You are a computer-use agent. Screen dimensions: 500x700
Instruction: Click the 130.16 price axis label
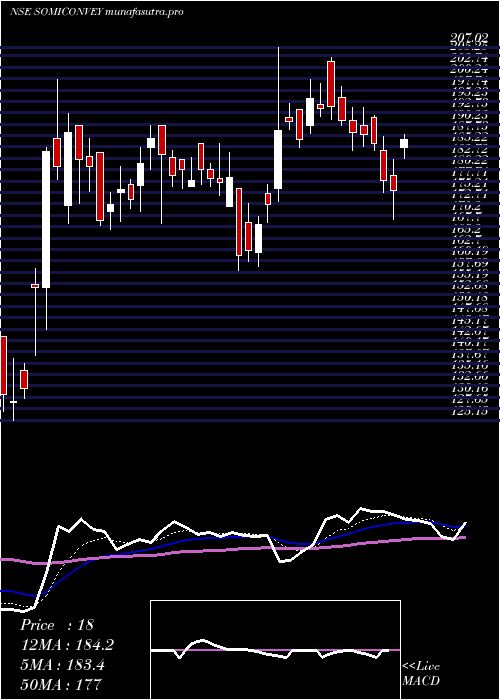pyautogui.click(x=468, y=389)
